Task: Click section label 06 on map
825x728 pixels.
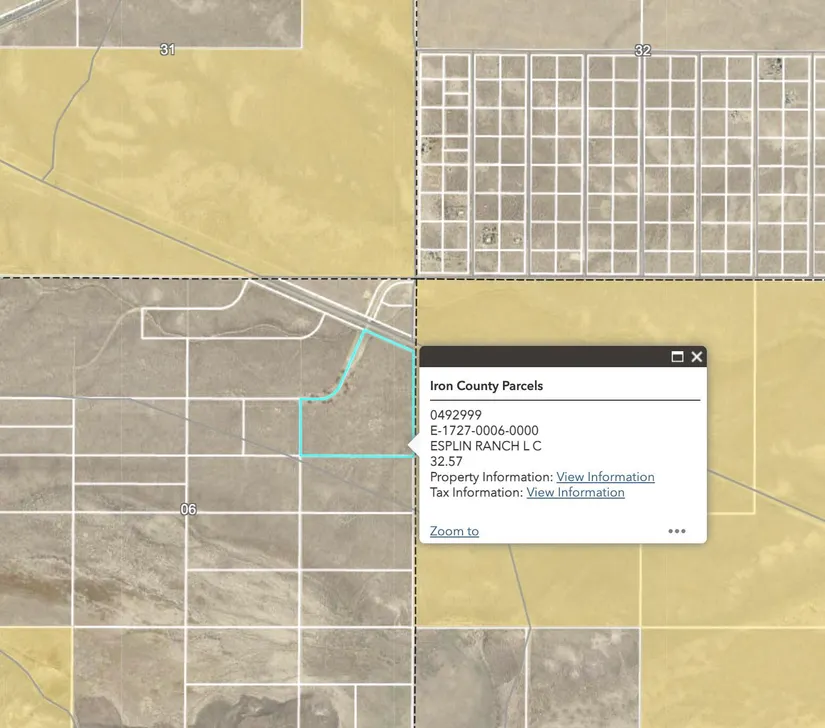Action: pos(188,510)
